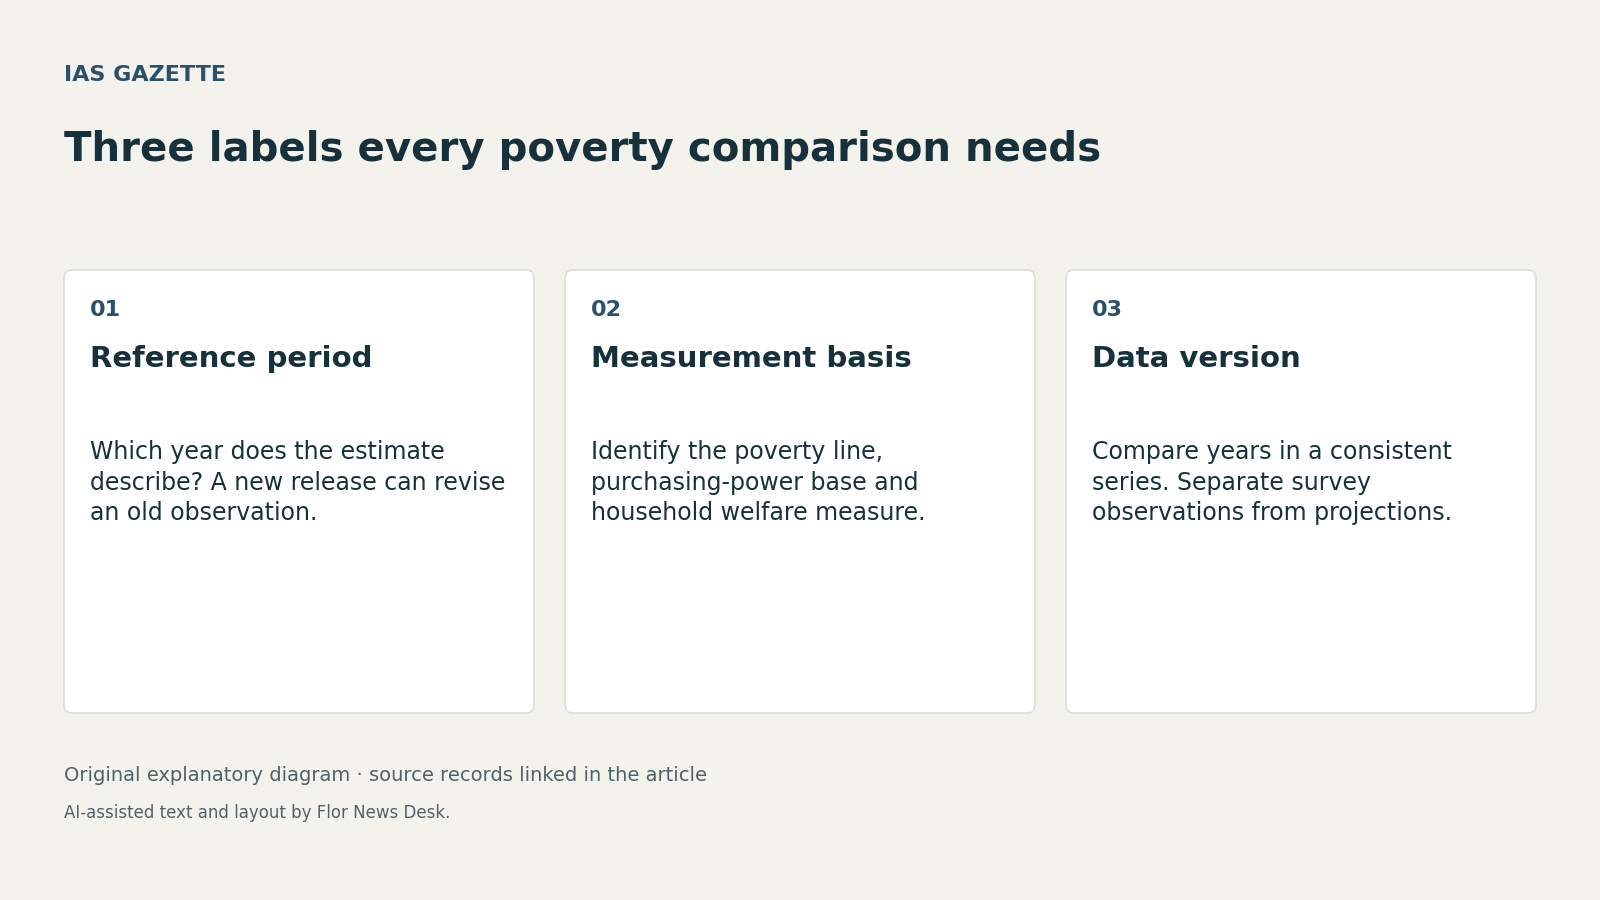Click empty area of Measurement basis card
The height and width of the screenshot is (900, 1600).
[x=800, y=620]
